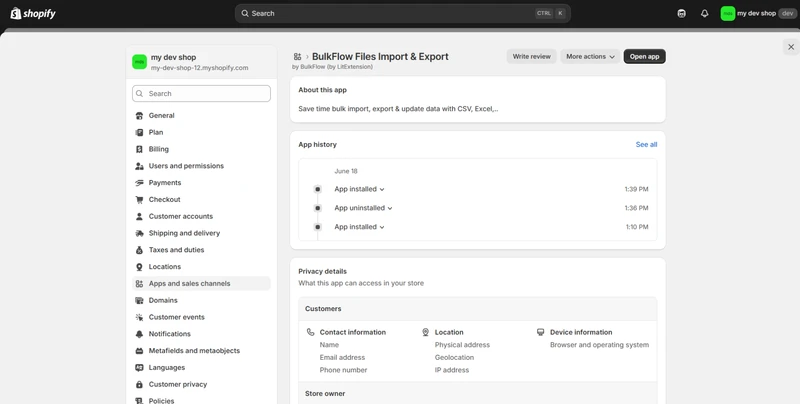Click the Customer accounts person icon
800x404 pixels.
(x=139, y=216)
